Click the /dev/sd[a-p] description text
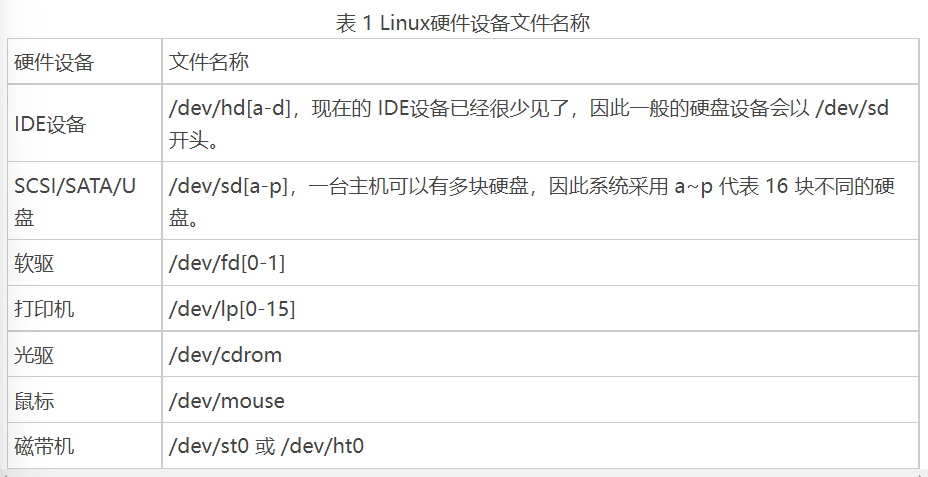This screenshot has width=928, height=477. click(x=531, y=201)
